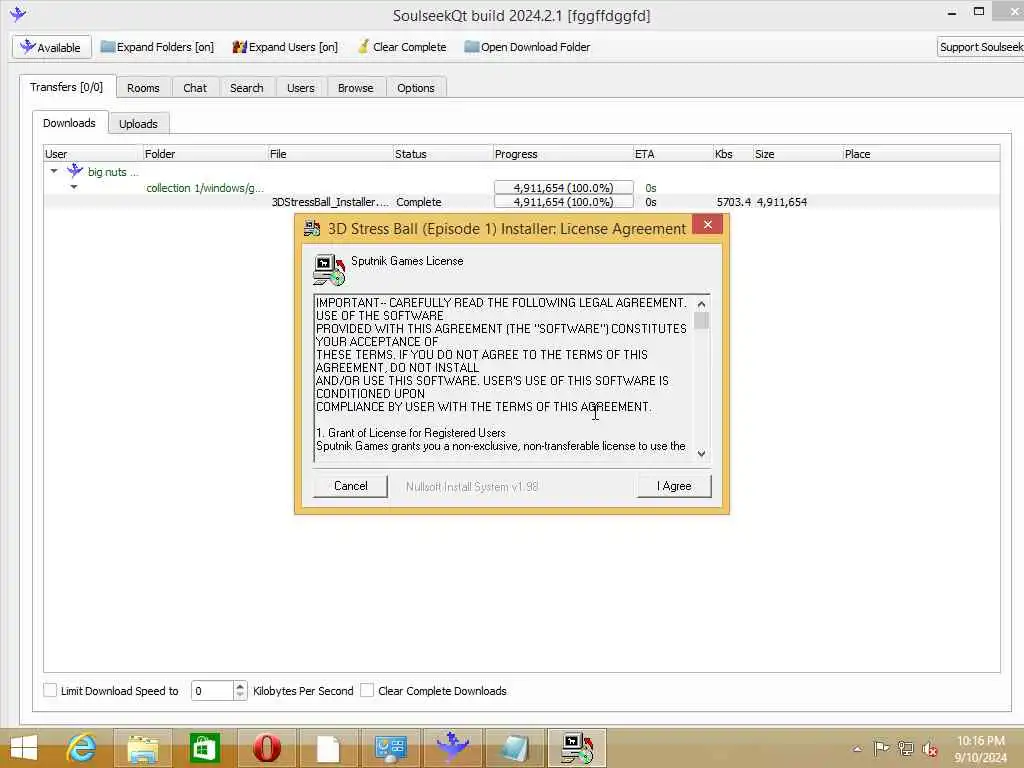Sort by the Kbs column header
Viewport: 1024px width, 768px height.
point(733,153)
